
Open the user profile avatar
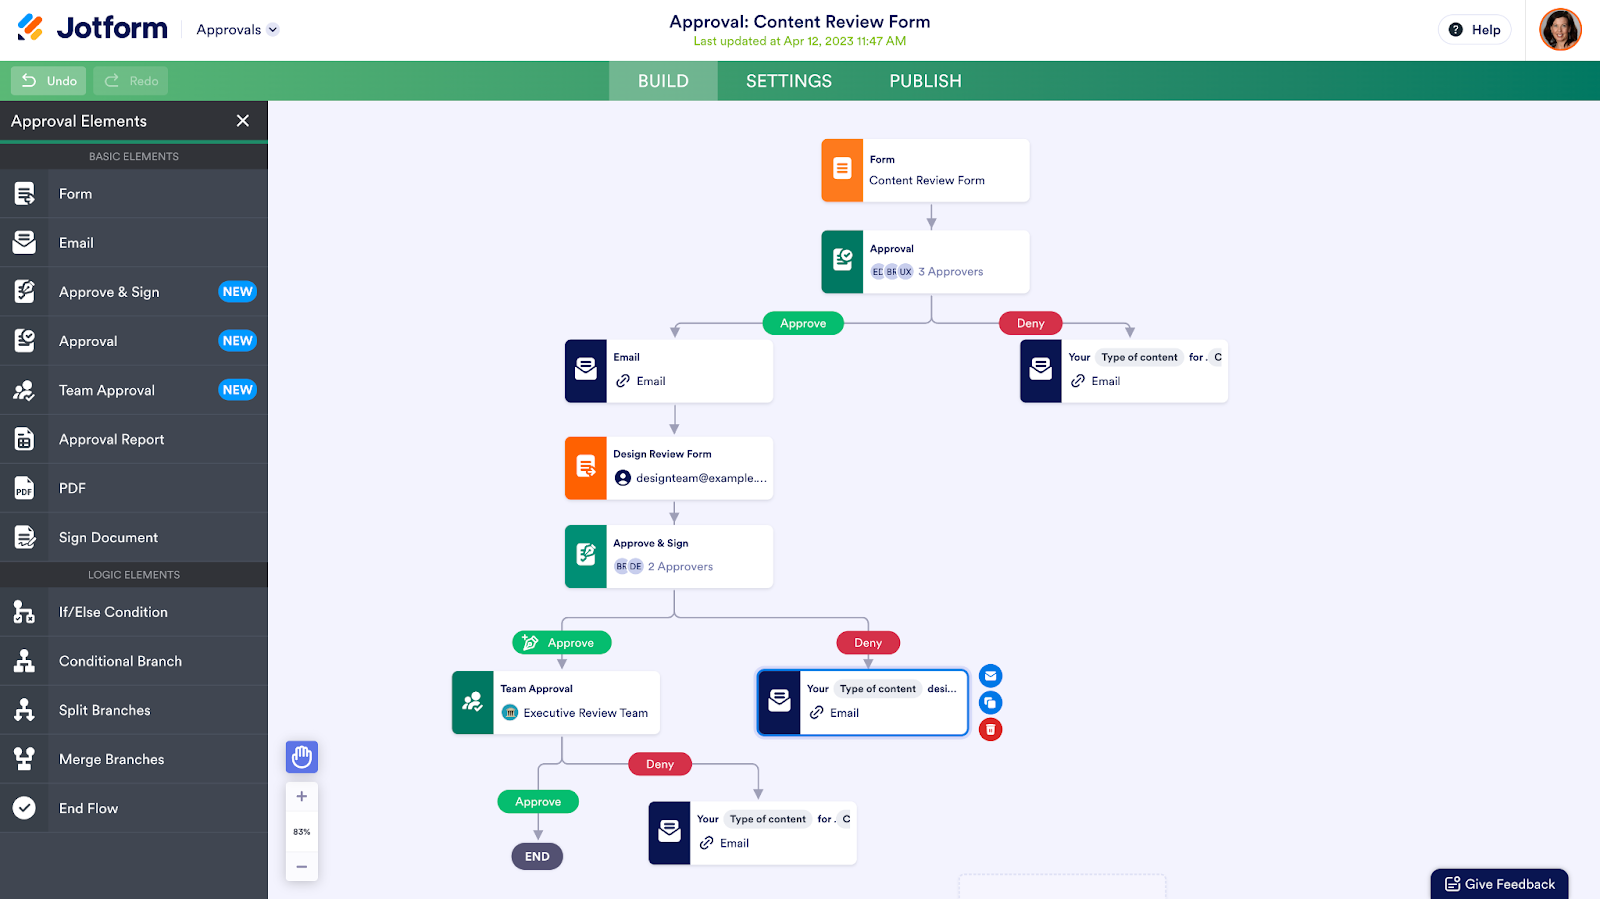[x=1560, y=30]
